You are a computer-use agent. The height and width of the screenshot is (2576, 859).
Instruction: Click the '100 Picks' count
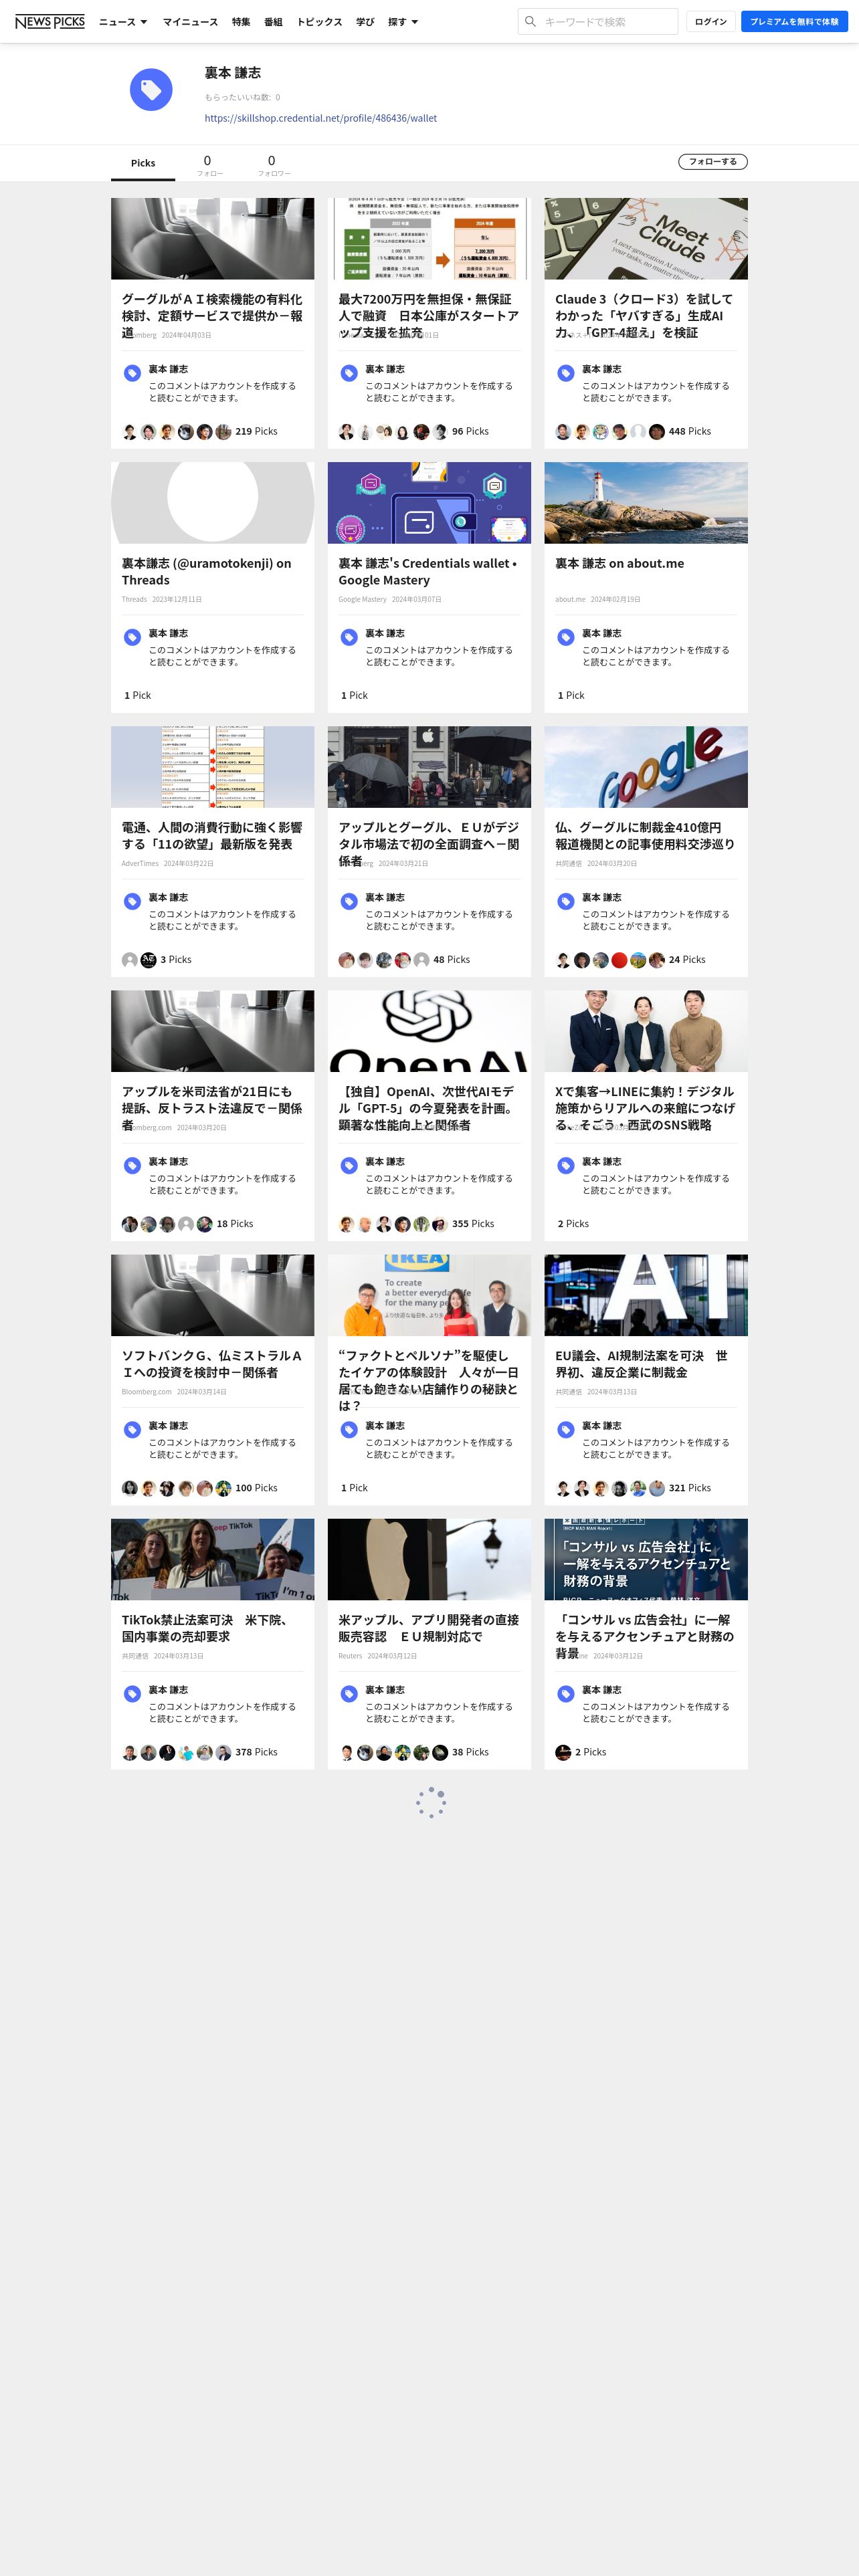coord(256,1488)
